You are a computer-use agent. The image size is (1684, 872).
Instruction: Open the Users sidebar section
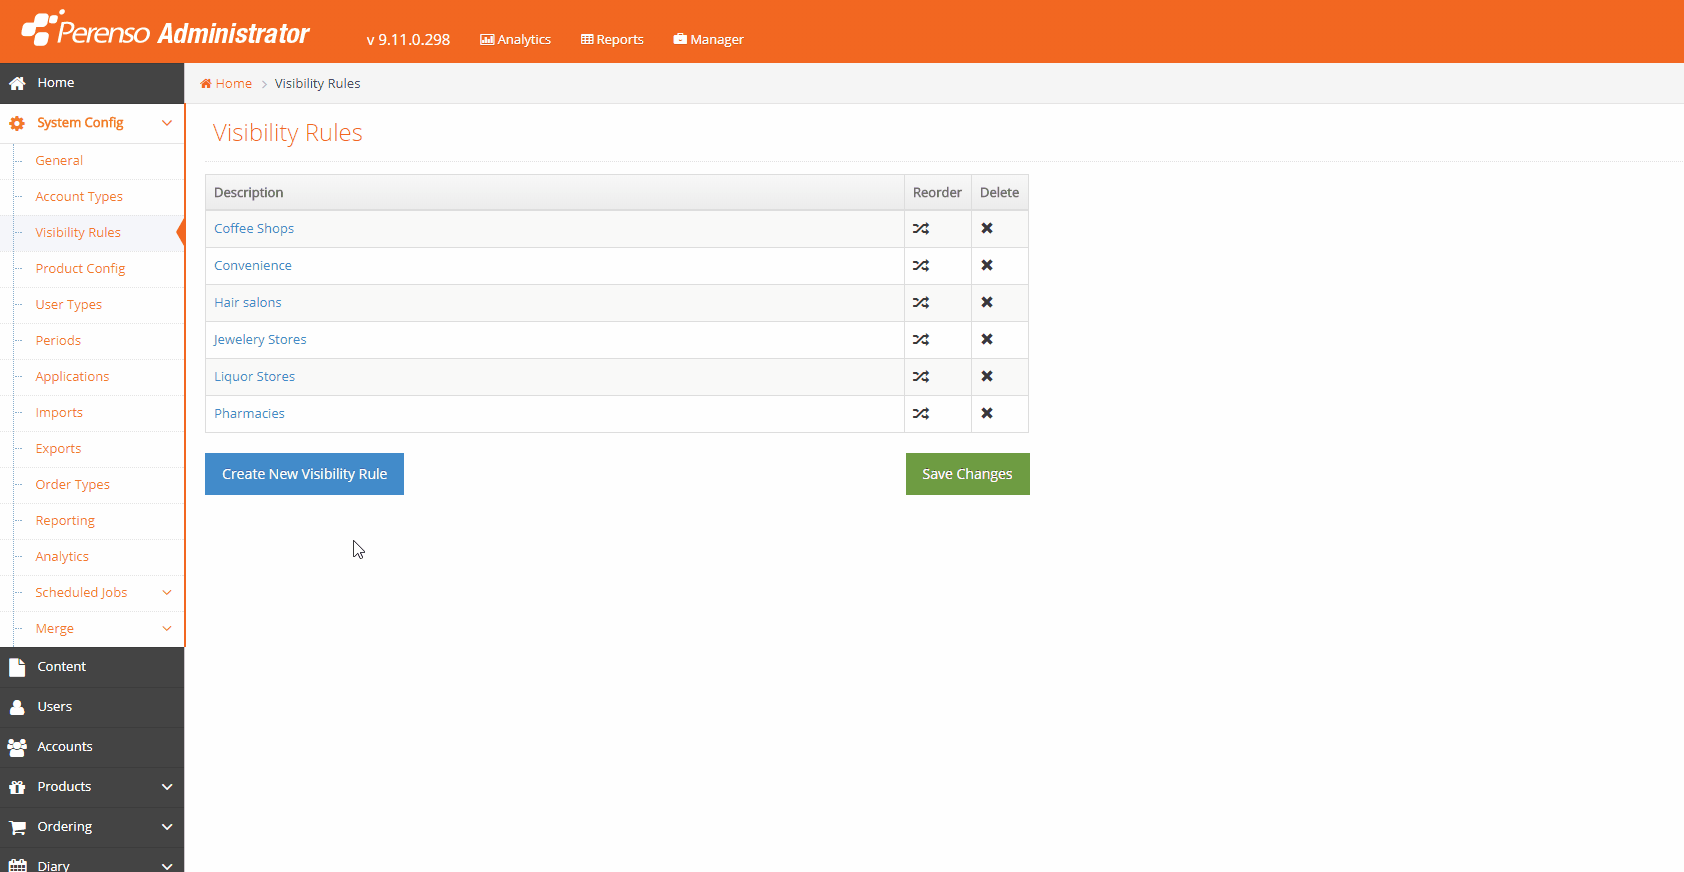[x=92, y=707]
